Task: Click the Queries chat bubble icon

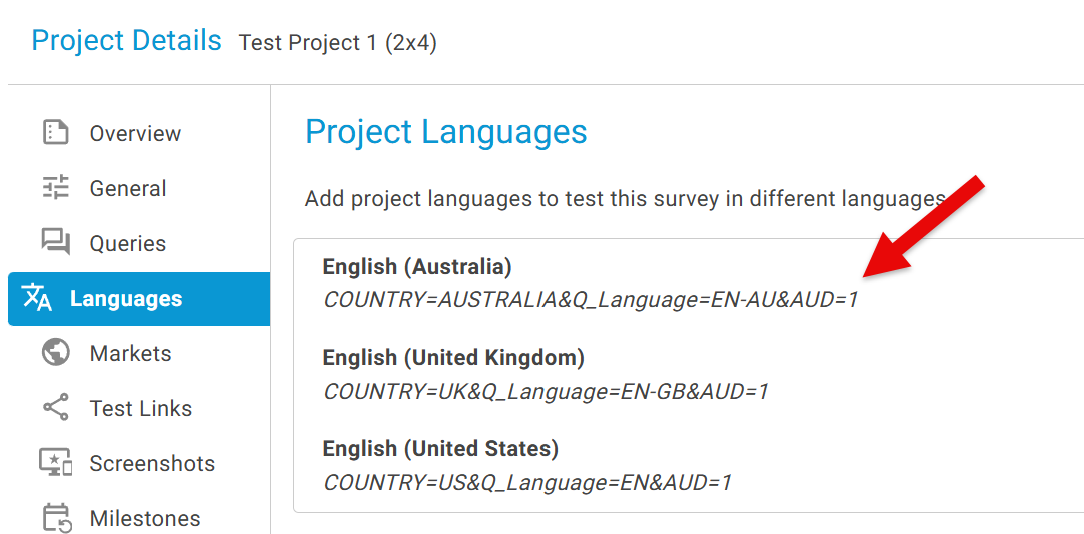Action: [x=56, y=242]
